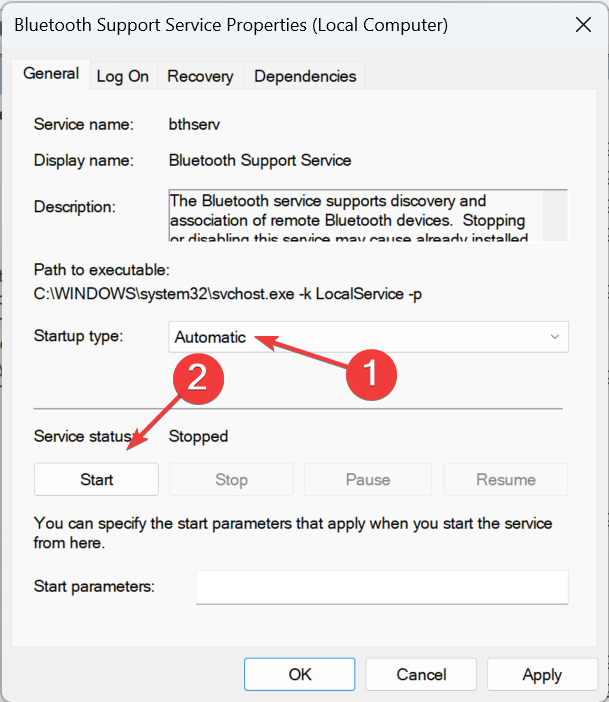Click the 'Start parameters:' label
The width and height of the screenshot is (609, 702).
tap(94, 586)
